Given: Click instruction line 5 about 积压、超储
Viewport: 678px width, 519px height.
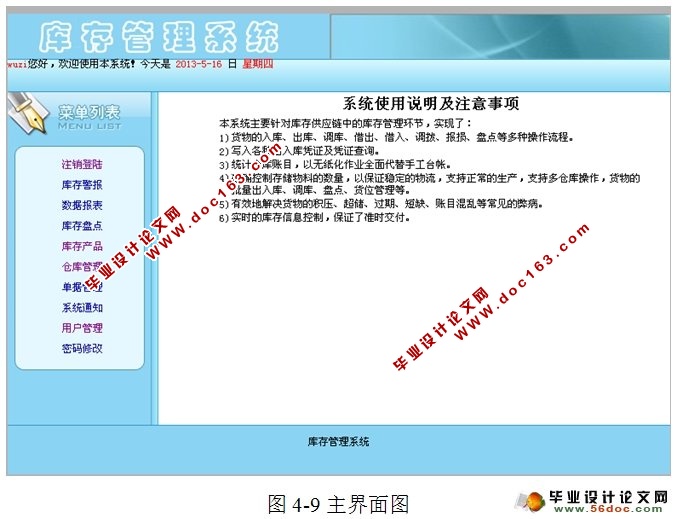Looking at the screenshot, I should pos(381,204).
